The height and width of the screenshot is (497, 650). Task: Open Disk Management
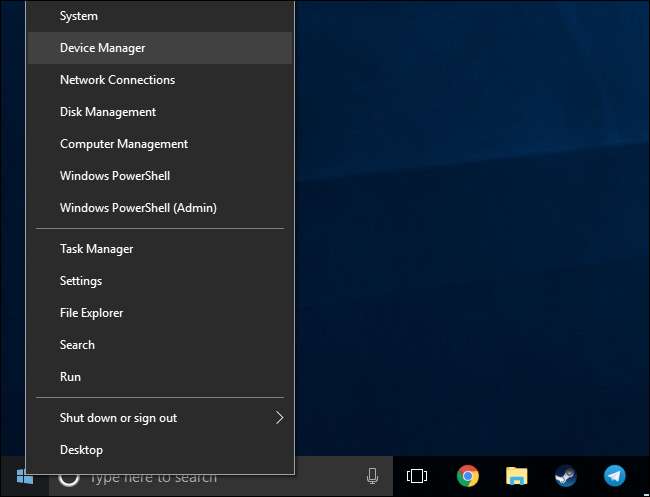point(108,112)
